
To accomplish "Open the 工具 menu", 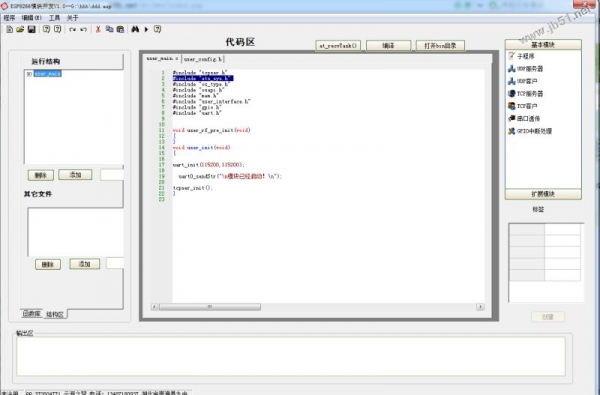I will (x=54, y=18).
